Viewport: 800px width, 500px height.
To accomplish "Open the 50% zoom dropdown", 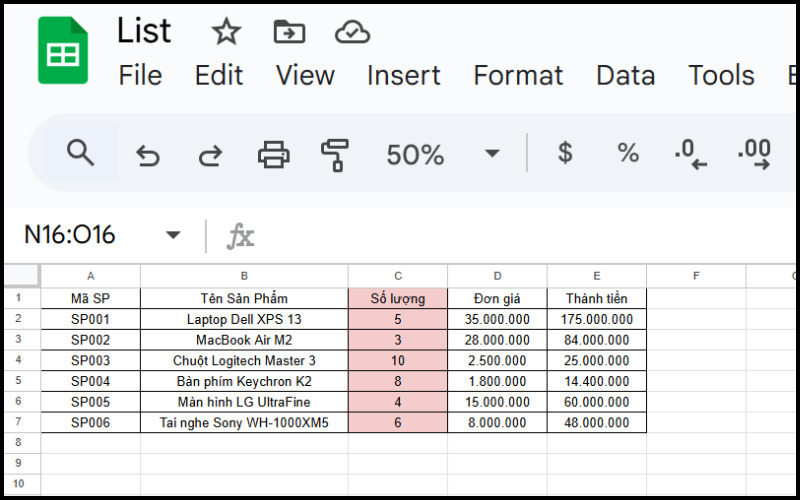I will tap(491, 154).
